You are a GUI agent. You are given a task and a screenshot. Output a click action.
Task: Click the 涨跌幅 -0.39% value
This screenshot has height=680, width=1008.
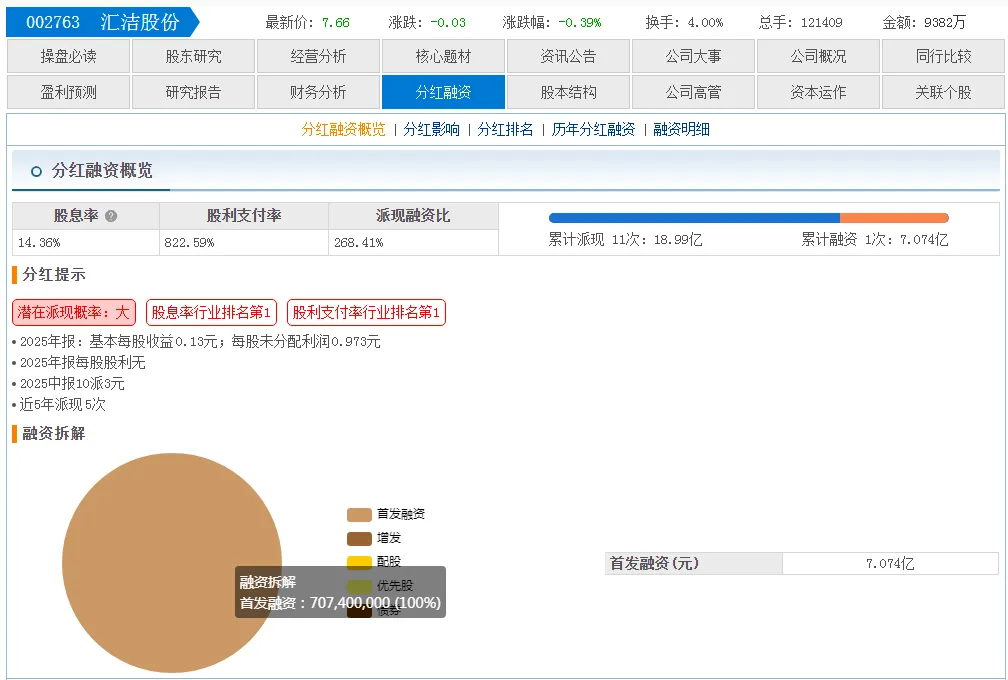pyautogui.click(x=580, y=22)
